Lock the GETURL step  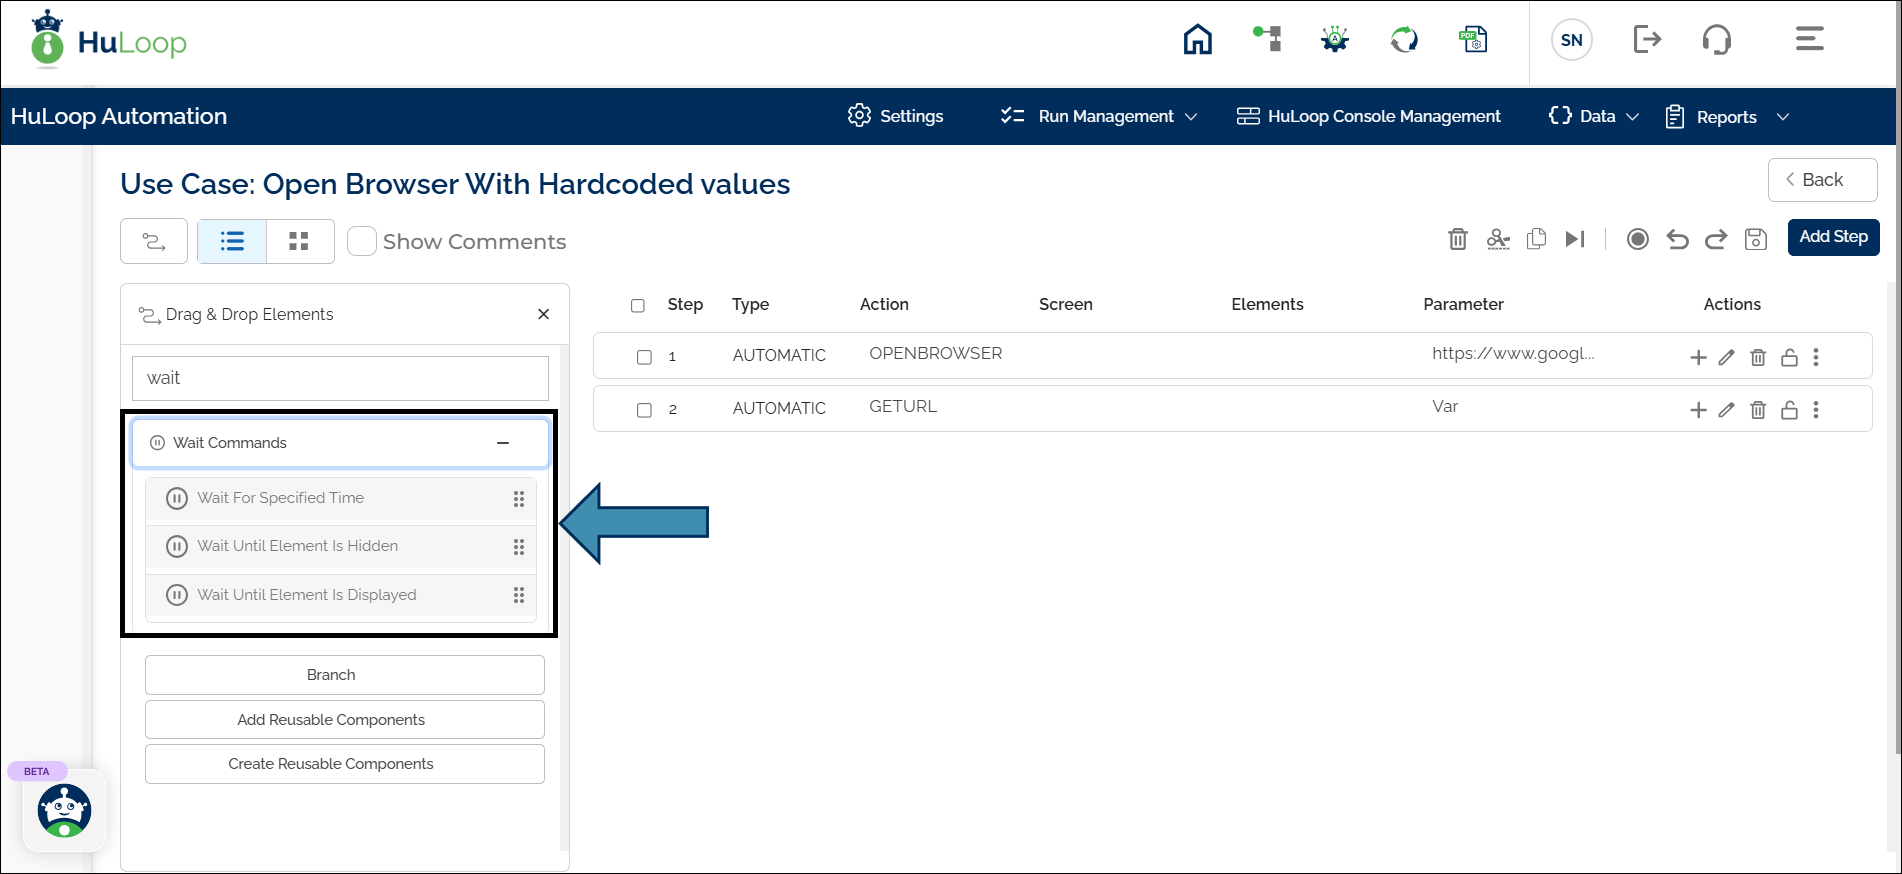click(1789, 410)
